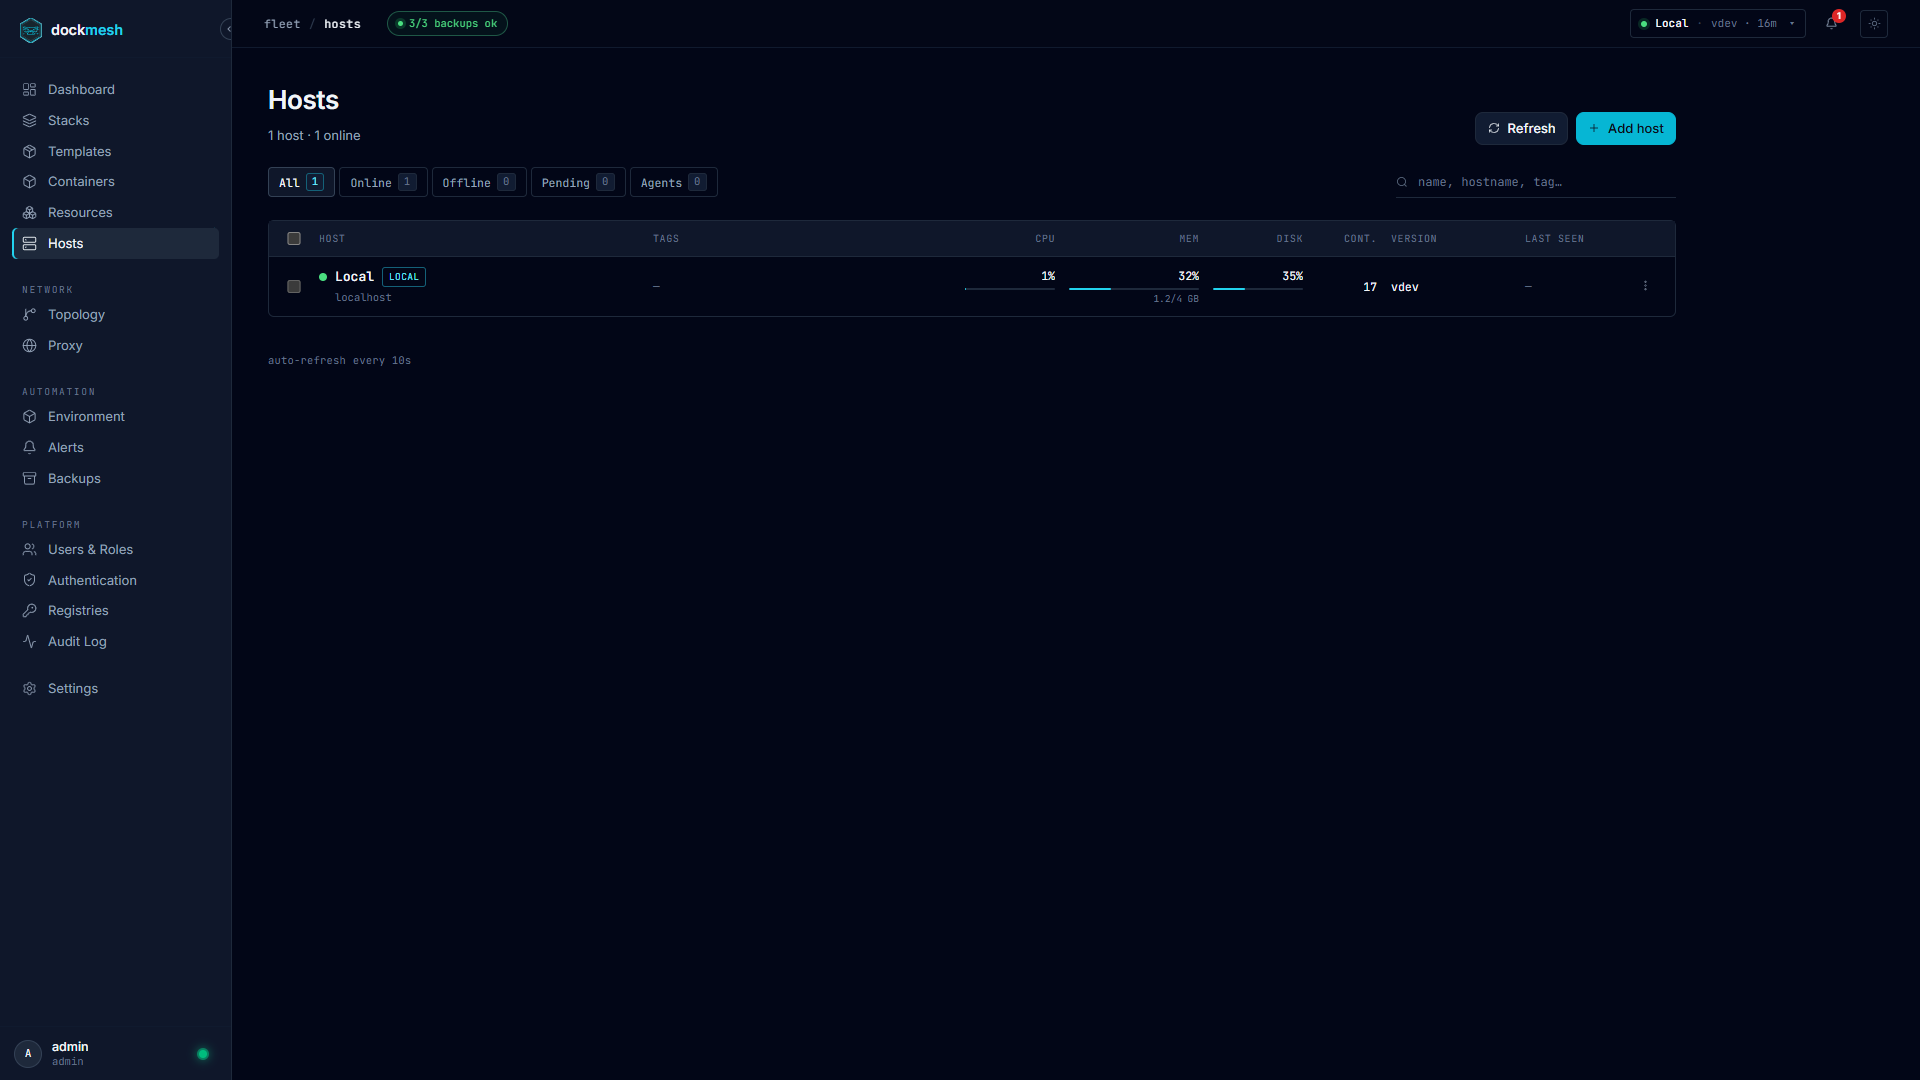Click the Containers cube icon
The height and width of the screenshot is (1080, 1920).
[x=30, y=181]
